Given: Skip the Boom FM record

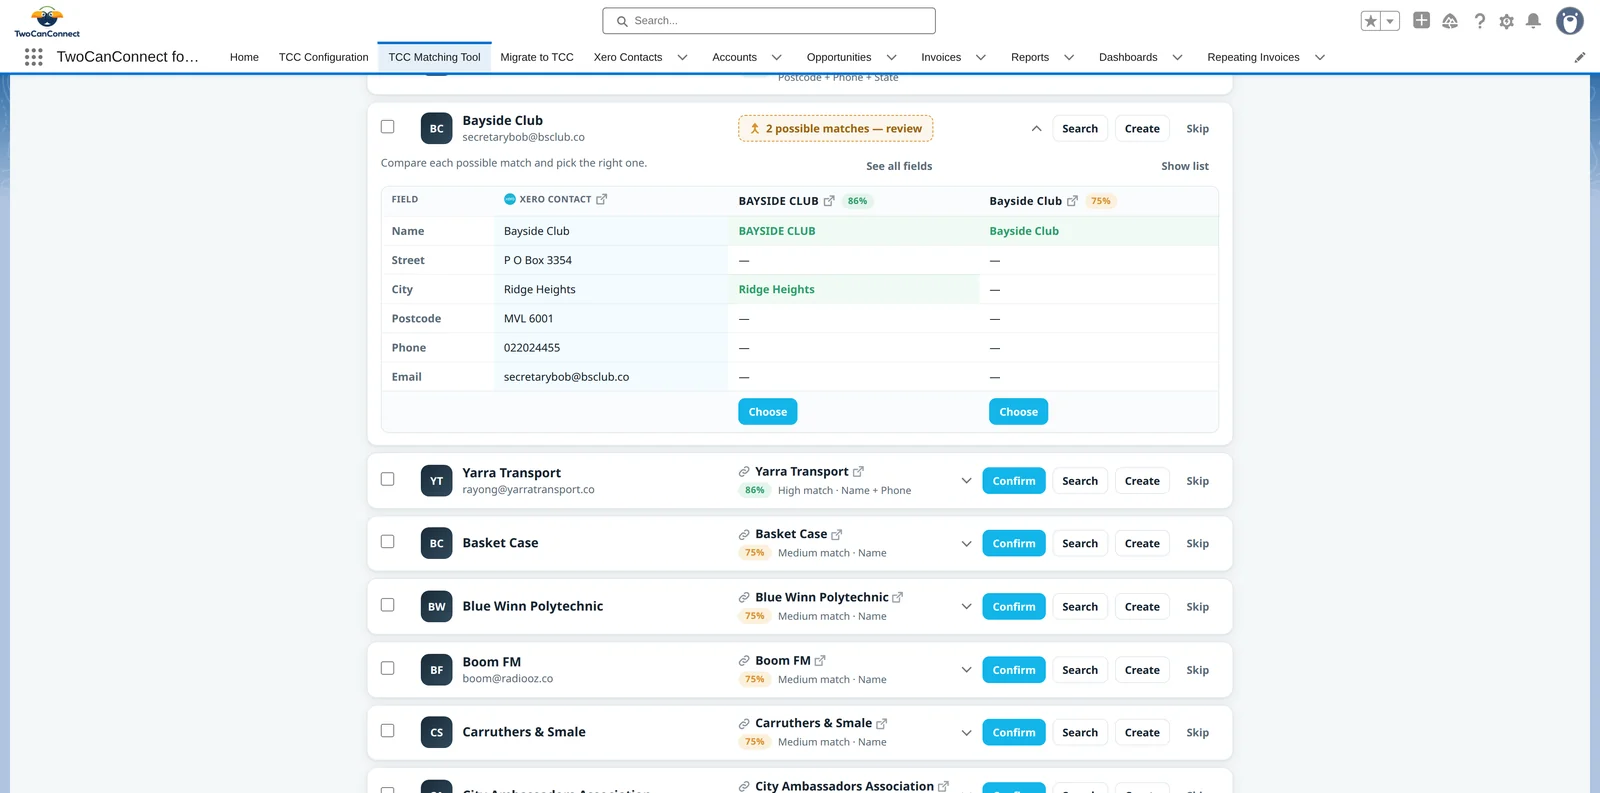Looking at the screenshot, I should [1198, 670].
